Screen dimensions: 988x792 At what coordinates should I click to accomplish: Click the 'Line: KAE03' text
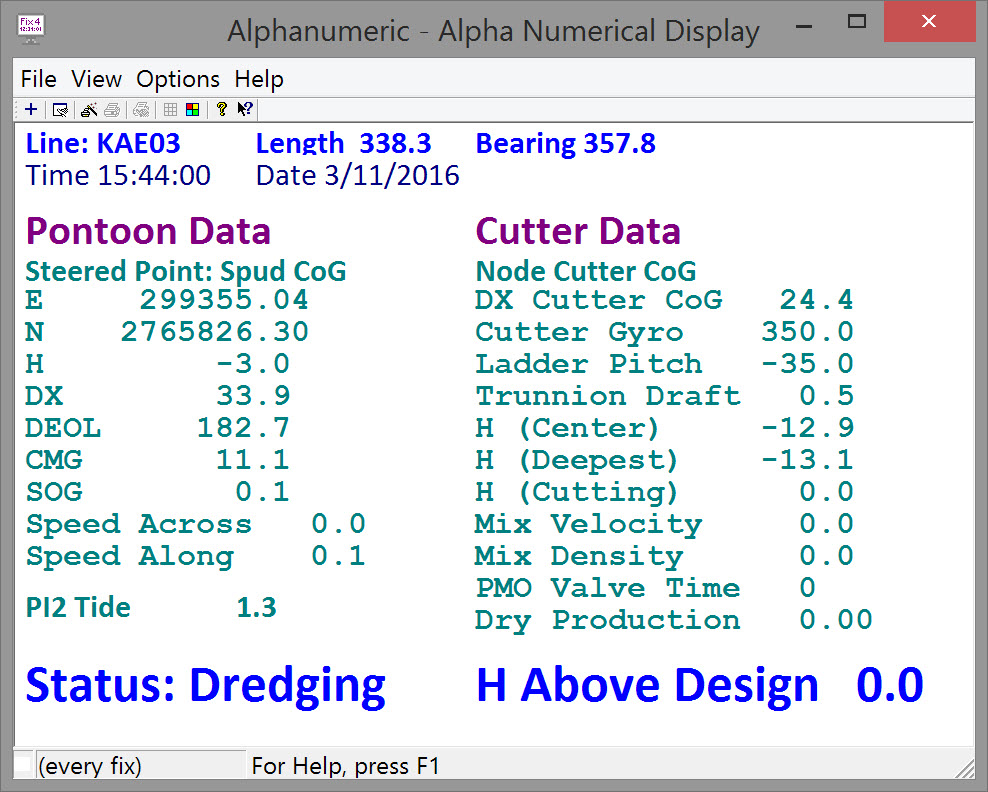[103, 144]
